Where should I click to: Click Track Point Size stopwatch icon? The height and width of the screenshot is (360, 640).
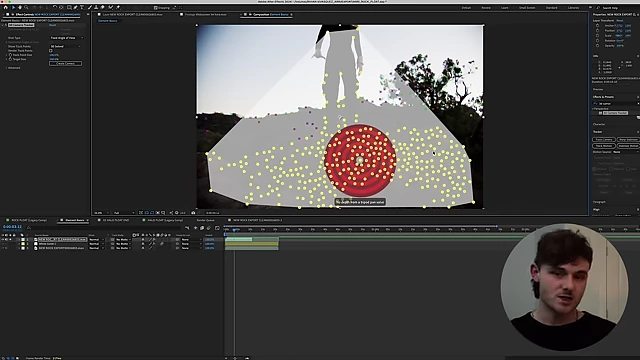pos(10,55)
